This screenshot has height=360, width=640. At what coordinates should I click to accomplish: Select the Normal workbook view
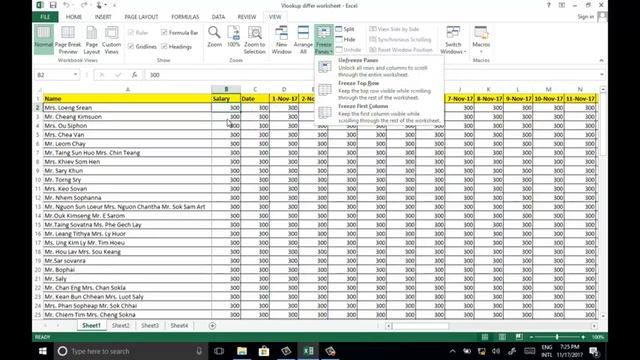pos(43,39)
